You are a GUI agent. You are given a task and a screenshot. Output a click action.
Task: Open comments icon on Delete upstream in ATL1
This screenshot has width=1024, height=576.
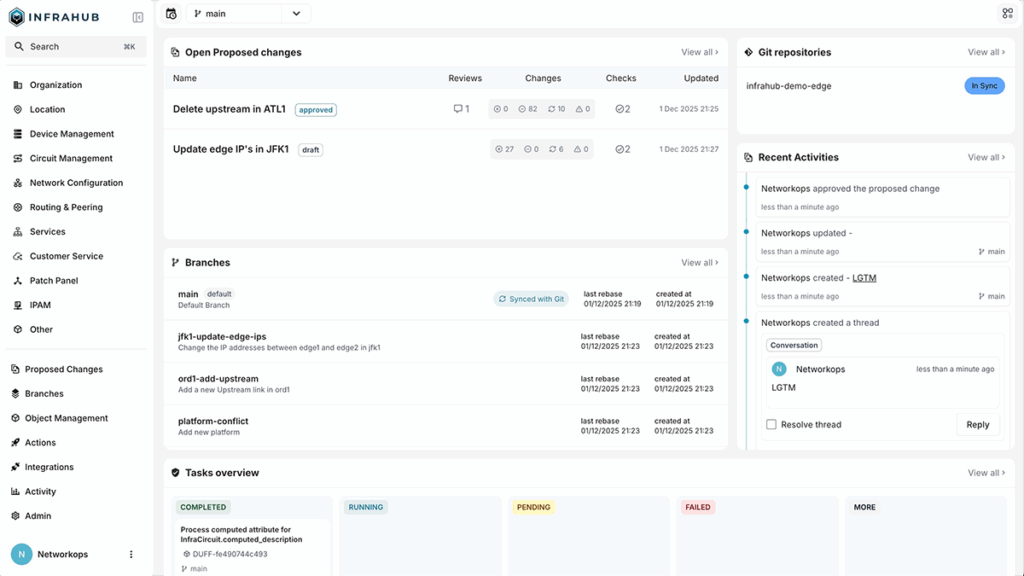460,110
